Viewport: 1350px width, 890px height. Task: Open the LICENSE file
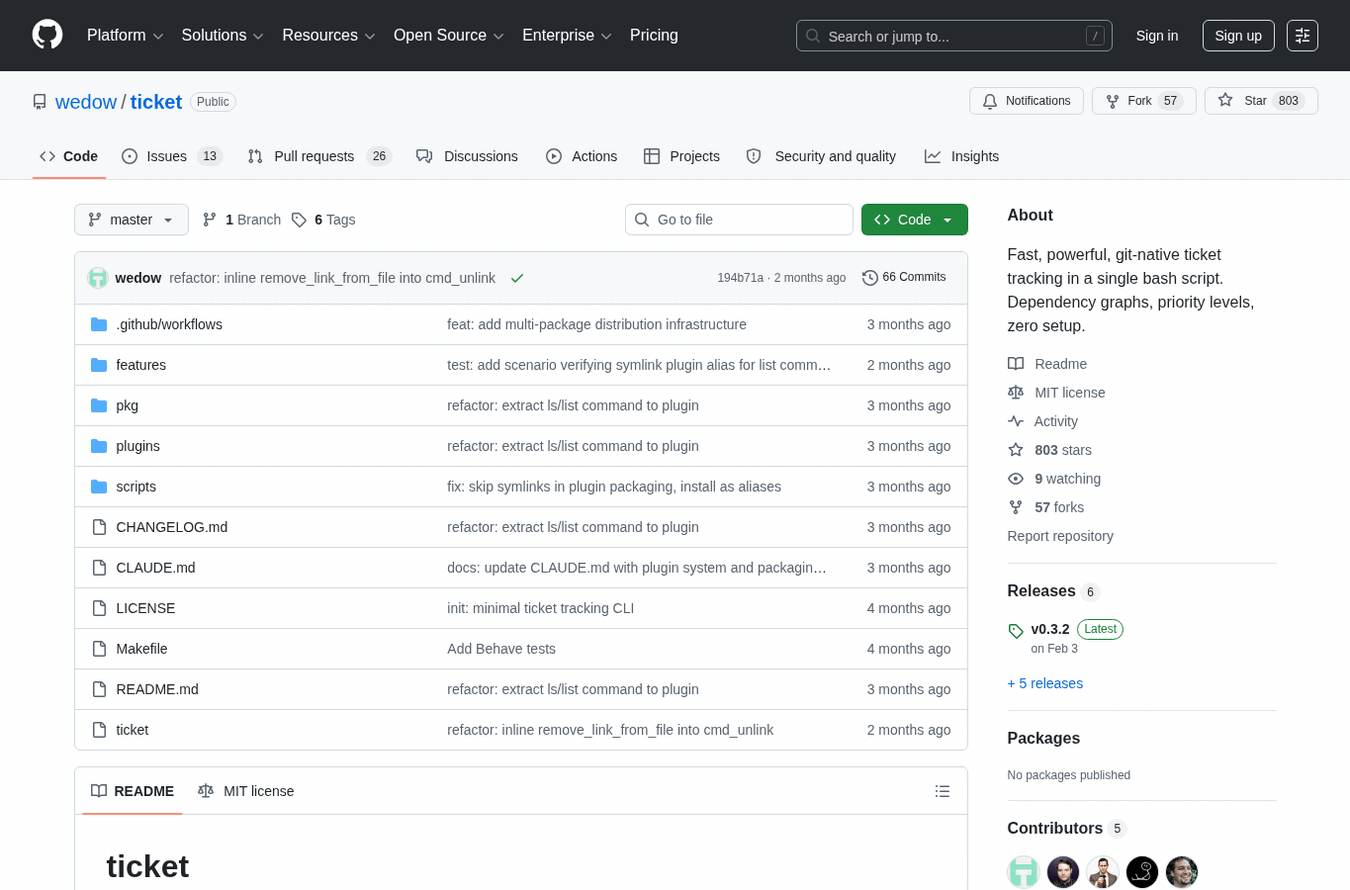click(146, 608)
